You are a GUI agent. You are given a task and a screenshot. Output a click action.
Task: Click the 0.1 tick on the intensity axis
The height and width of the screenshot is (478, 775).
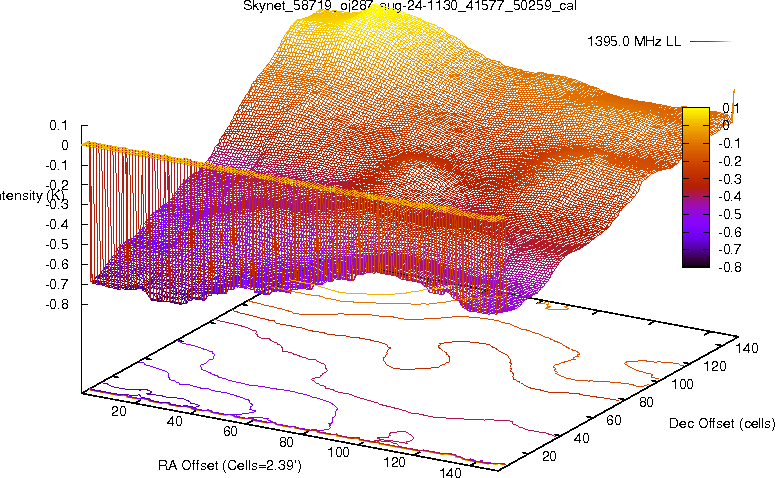pyautogui.click(x=58, y=126)
